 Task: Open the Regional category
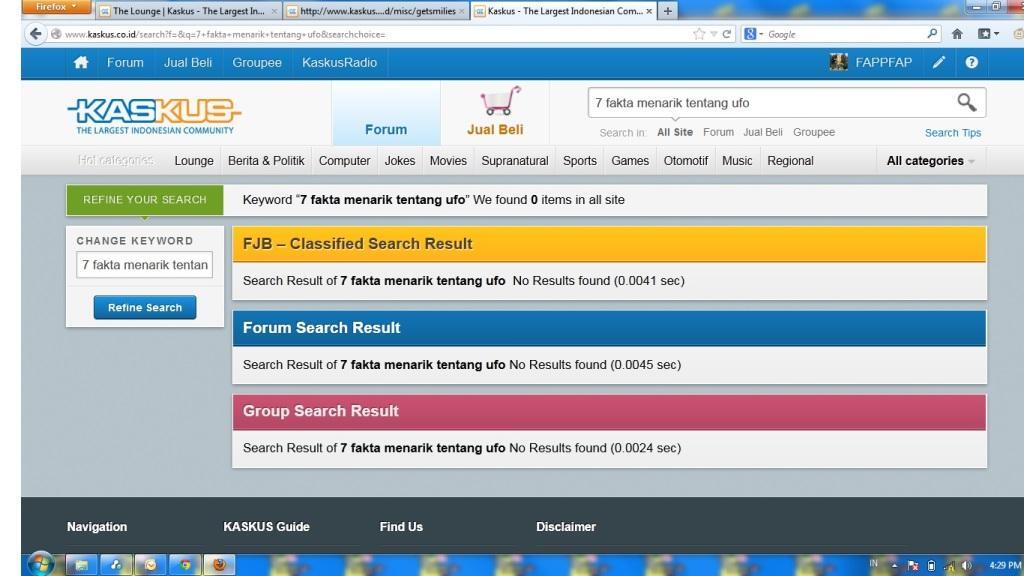coord(790,161)
